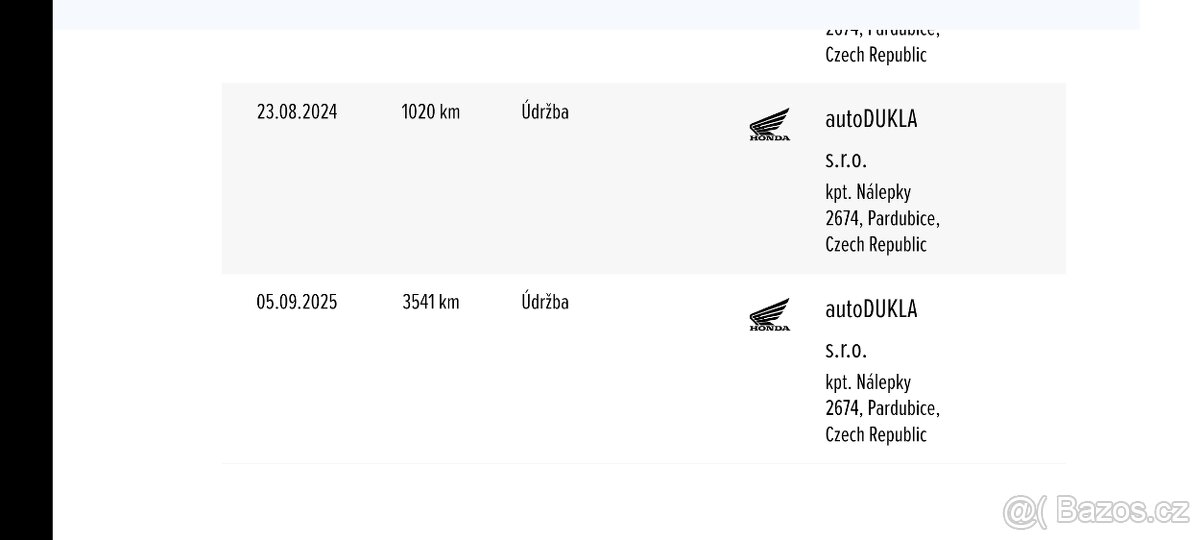Select the date 05.09.2025

coord(297,302)
